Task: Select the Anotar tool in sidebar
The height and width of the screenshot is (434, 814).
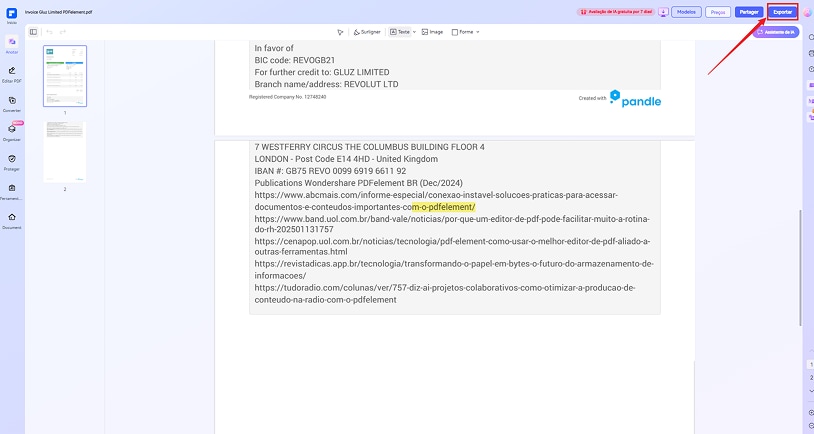Action: 12,44
